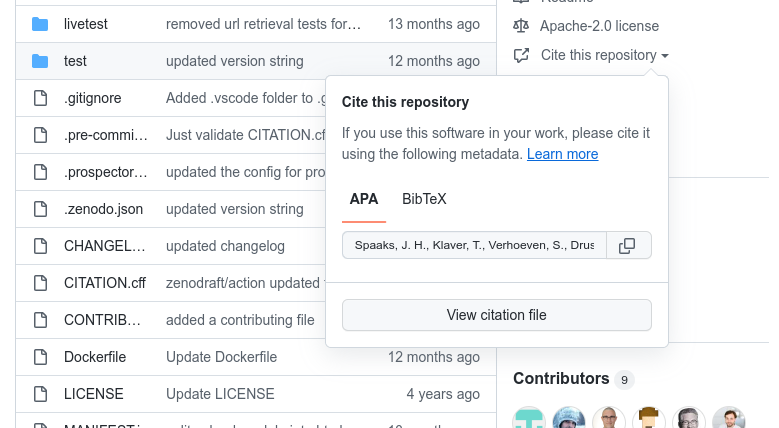Viewport: 779px width, 428px height.
Task: Open commit 'updated changelog'
Action: click(x=225, y=246)
